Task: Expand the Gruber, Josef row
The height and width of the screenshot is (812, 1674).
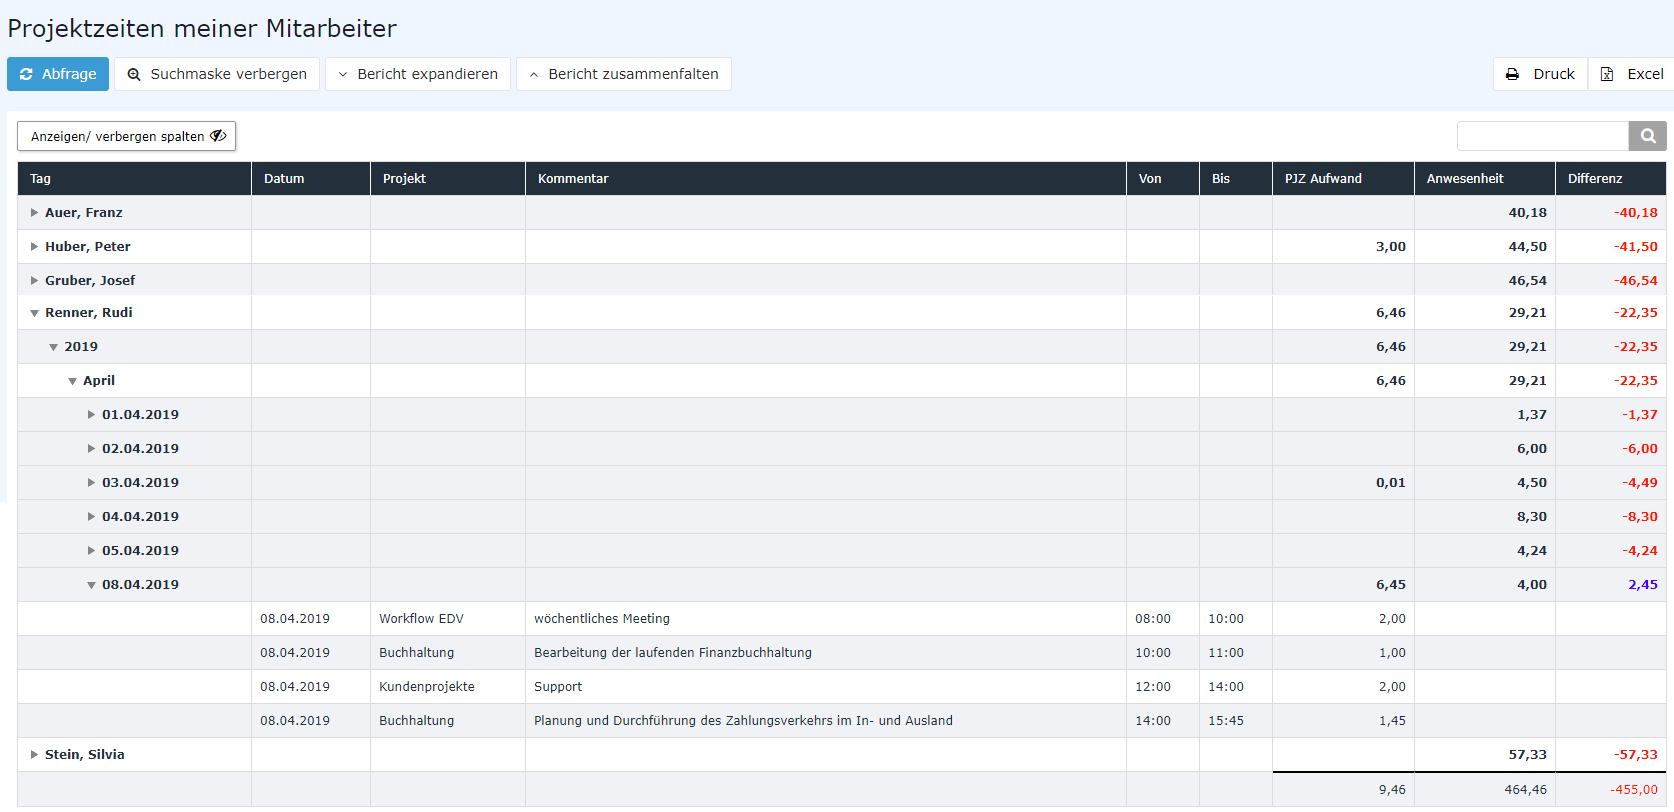Action: [34, 281]
